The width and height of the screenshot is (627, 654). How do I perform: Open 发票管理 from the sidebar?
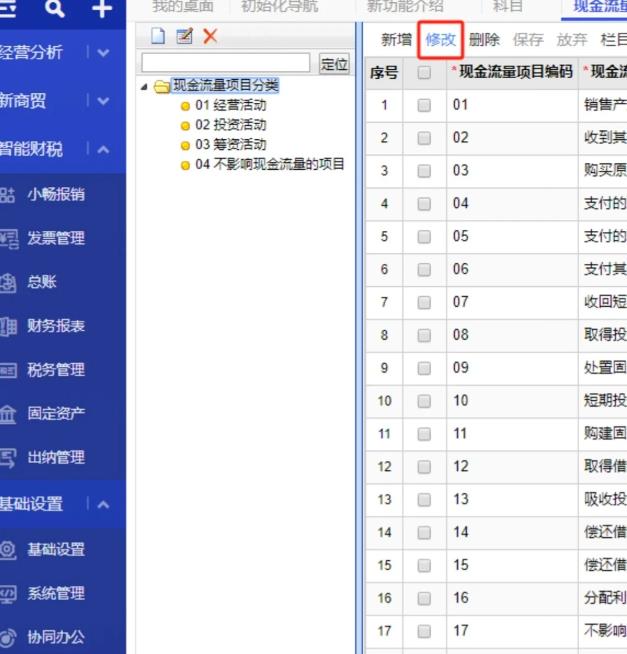pyautogui.click(x=55, y=238)
